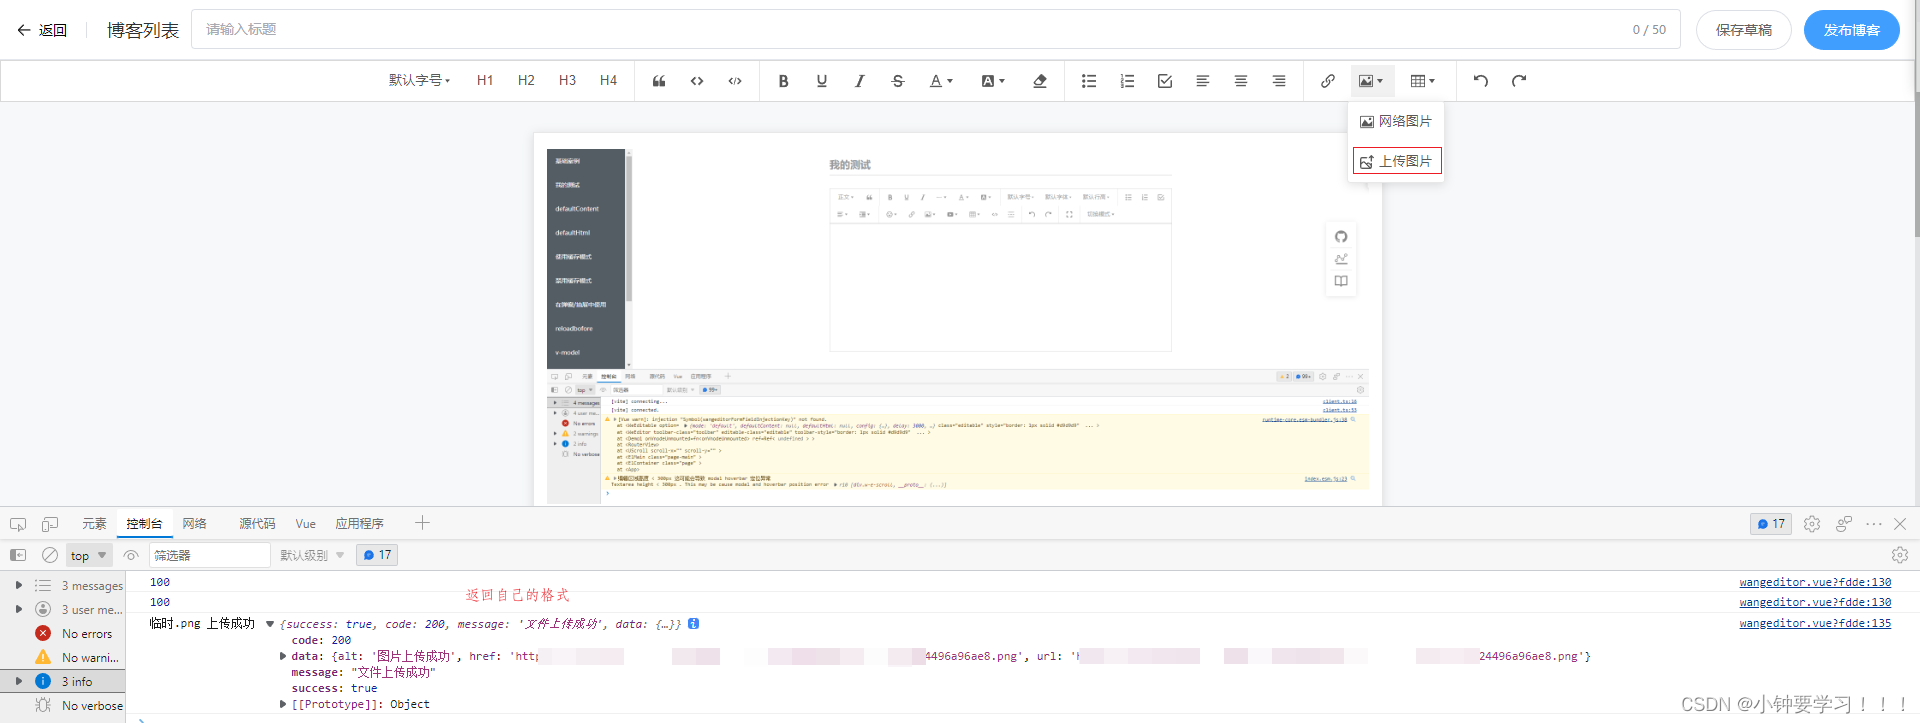The height and width of the screenshot is (723, 1920).
Task: Open the 默认字号 font size dropdown
Action: click(419, 81)
